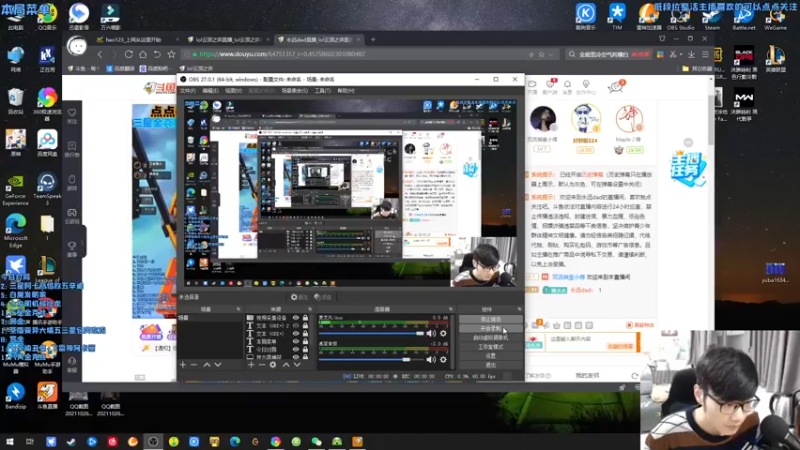The height and width of the screenshot is (450, 800).
Task: Click OBS 工作室模式 button
Action: click(x=490, y=347)
